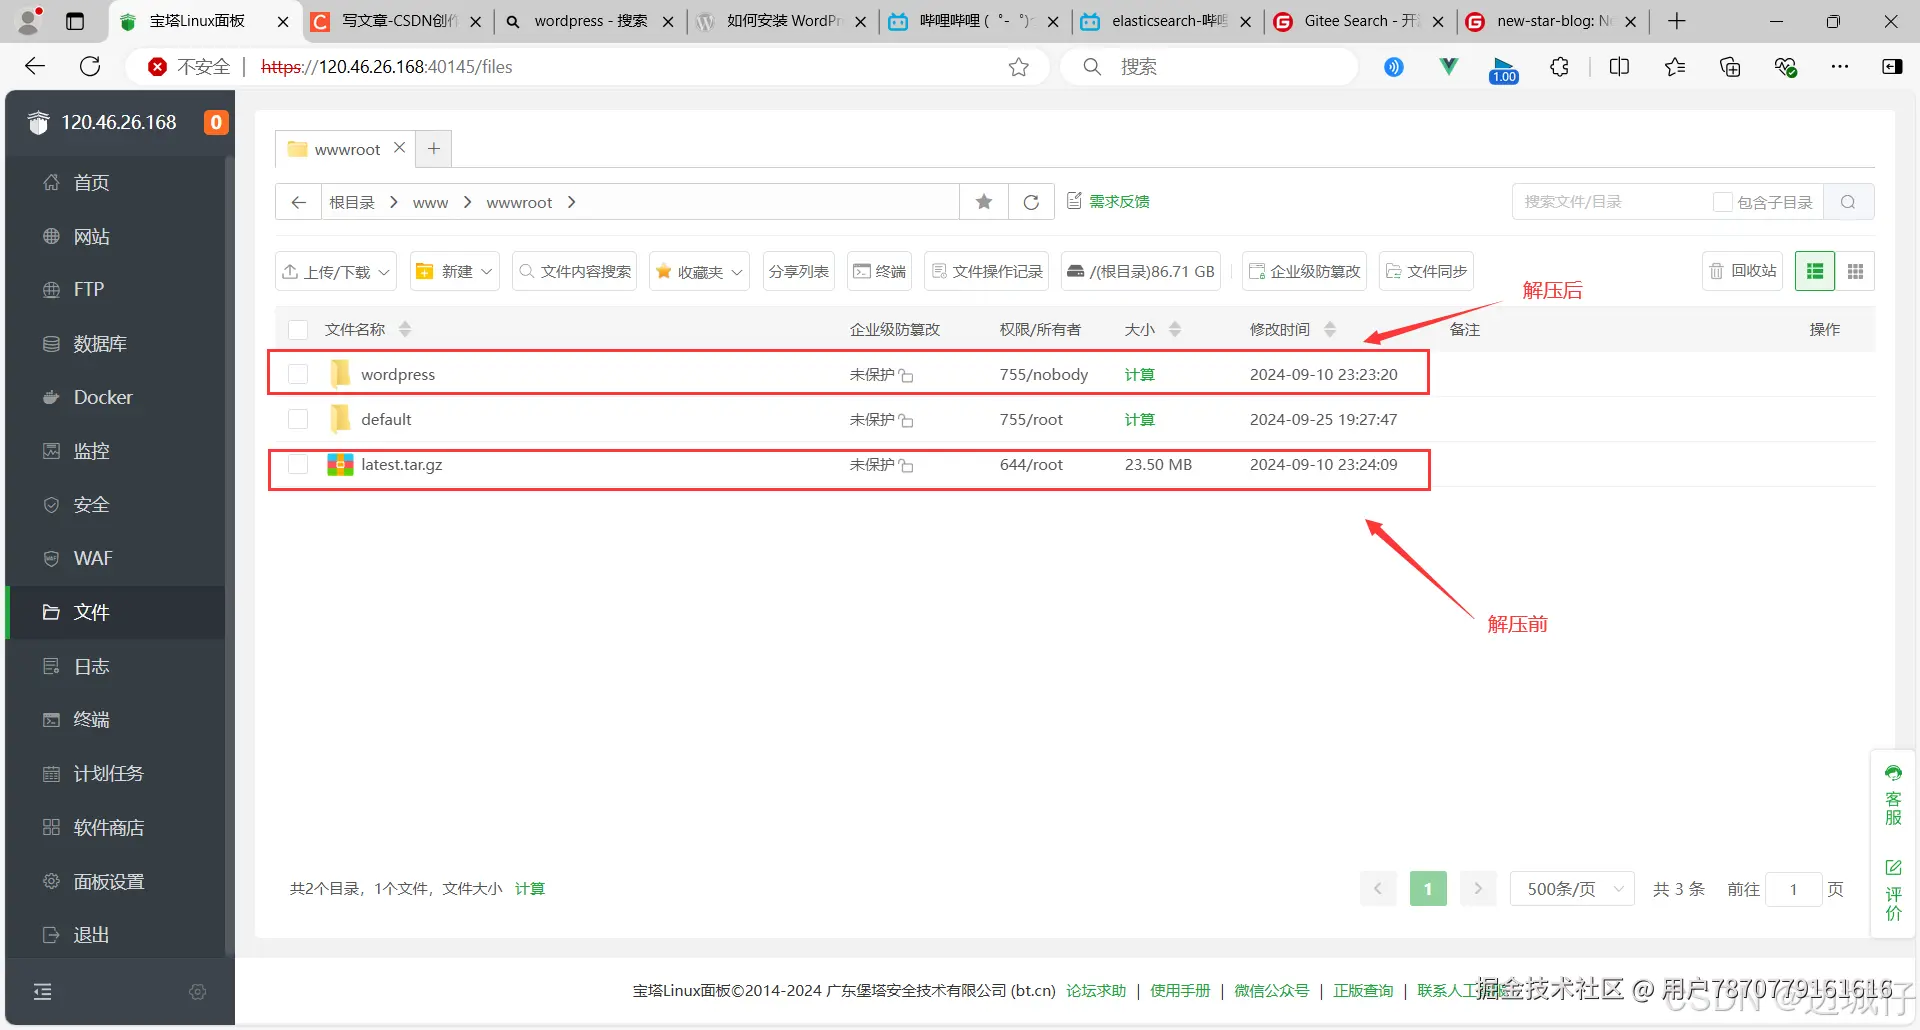Click the 退出 logout icon in sidebar
Image resolution: width=1920 pixels, height=1030 pixels.
point(51,935)
